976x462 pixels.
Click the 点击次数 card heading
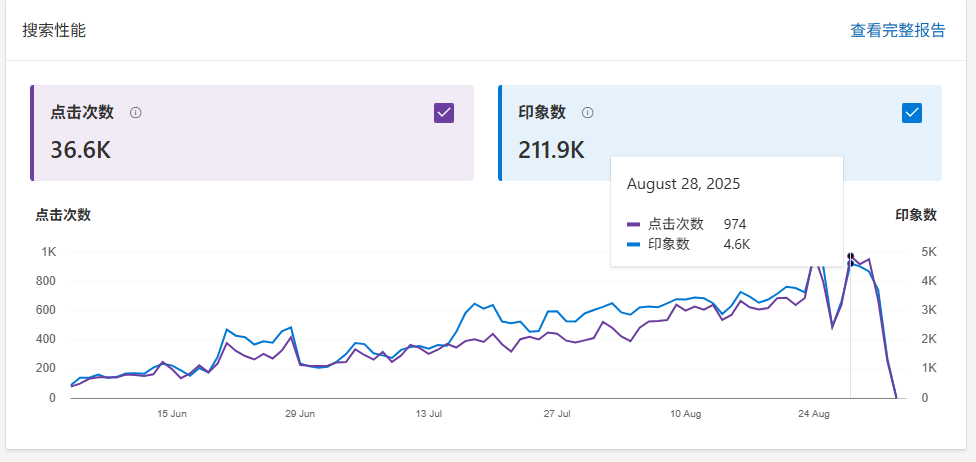pyautogui.click(x=82, y=113)
